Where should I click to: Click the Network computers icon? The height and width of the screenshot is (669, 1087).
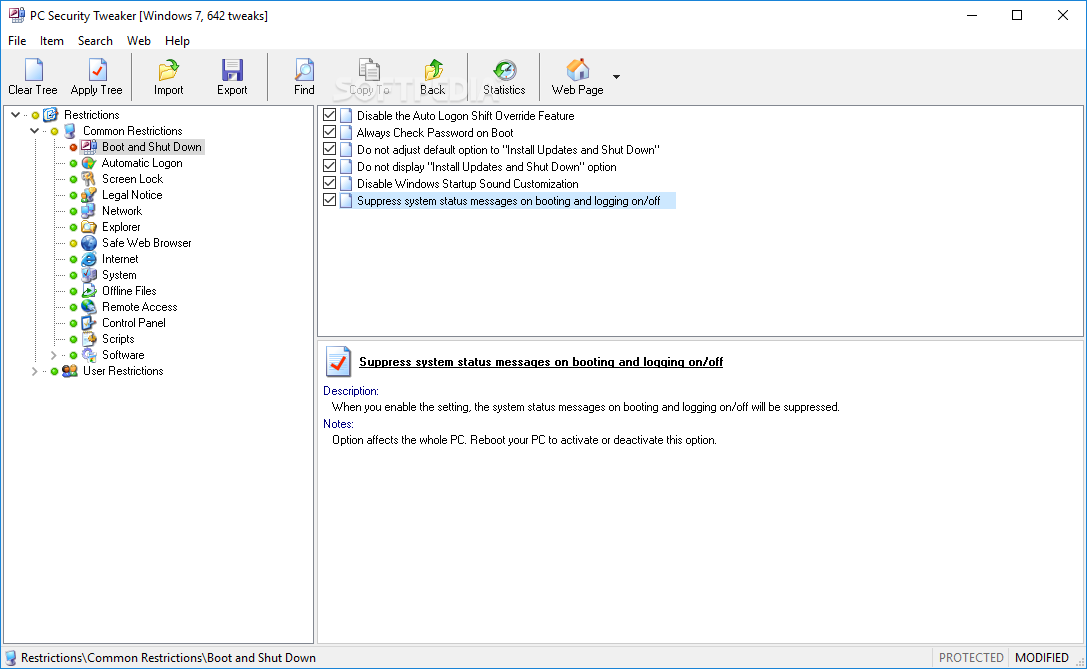click(88, 211)
